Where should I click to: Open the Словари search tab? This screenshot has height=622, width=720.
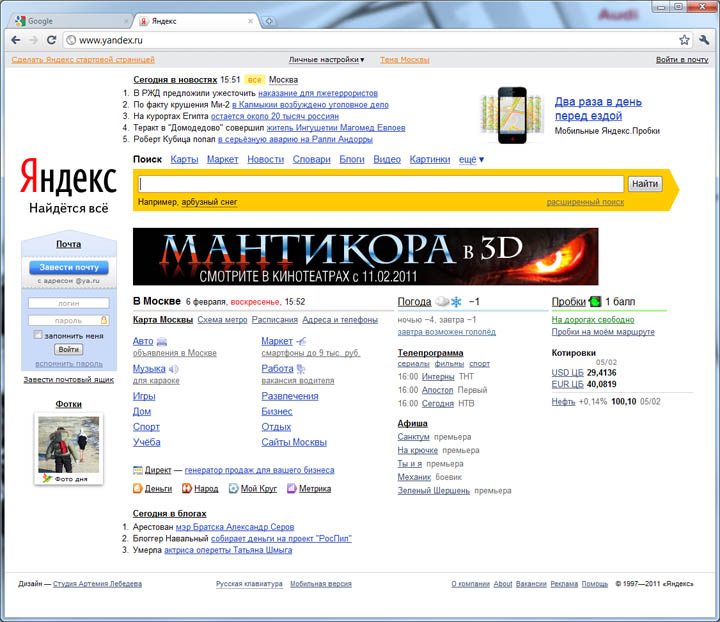coord(311,159)
